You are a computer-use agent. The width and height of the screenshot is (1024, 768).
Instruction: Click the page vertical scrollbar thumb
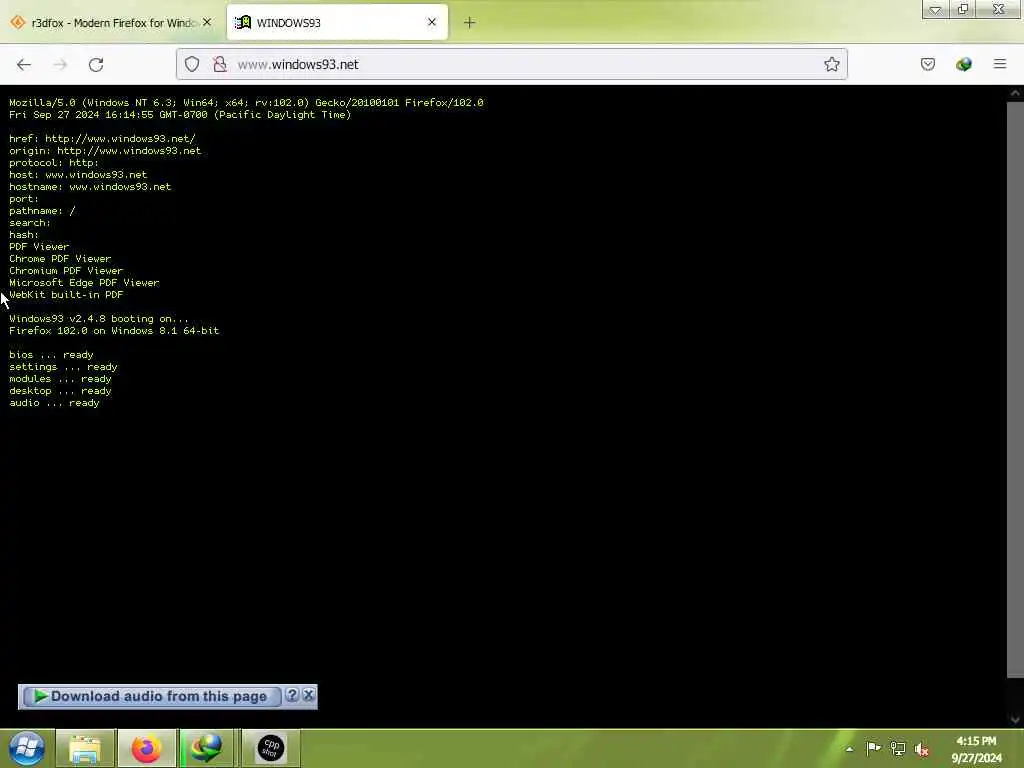tap(1015, 389)
